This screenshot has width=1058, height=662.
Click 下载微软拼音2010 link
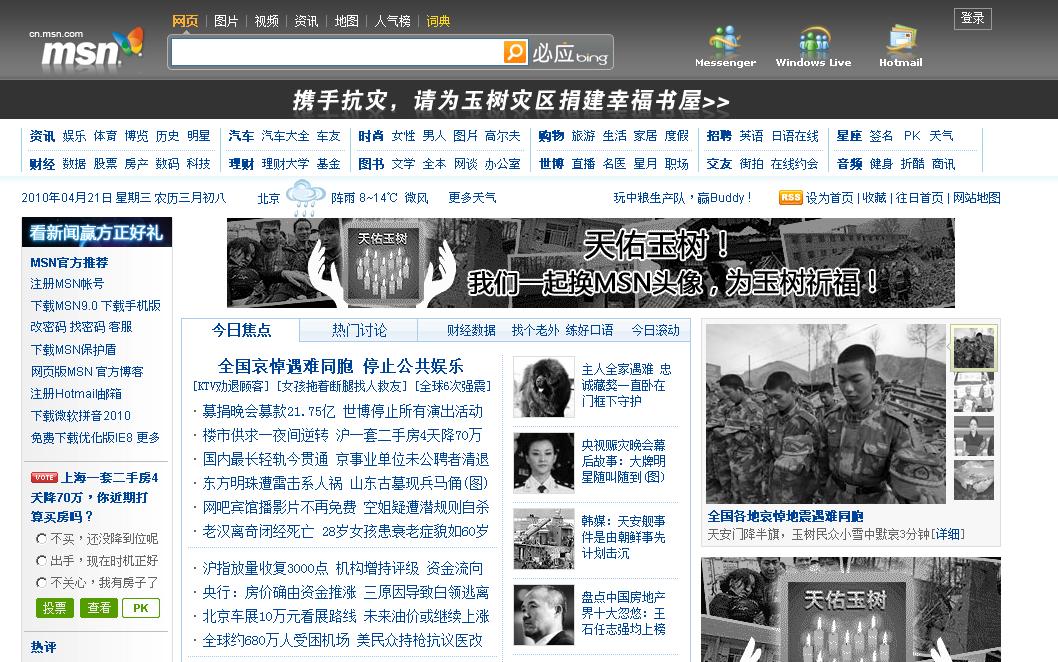(x=80, y=416)
